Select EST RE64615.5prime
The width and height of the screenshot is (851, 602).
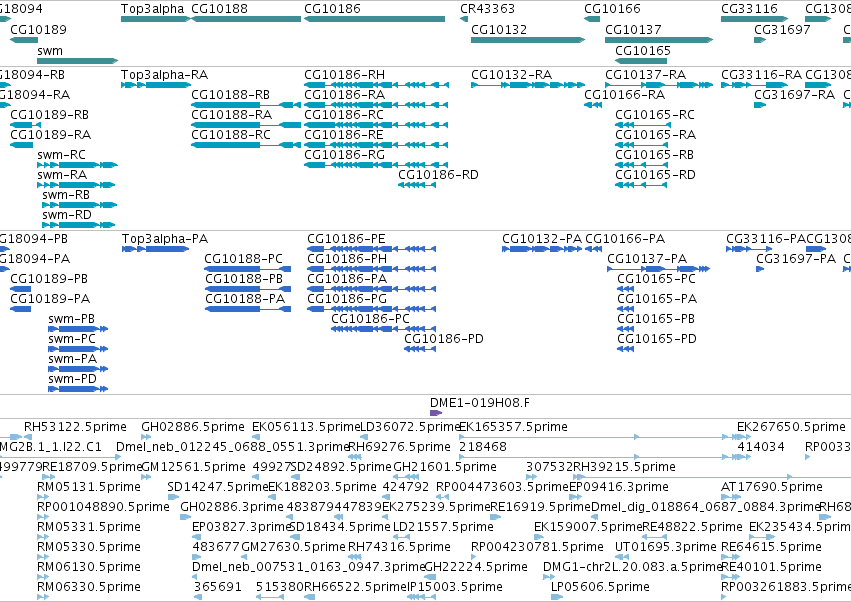730,557
